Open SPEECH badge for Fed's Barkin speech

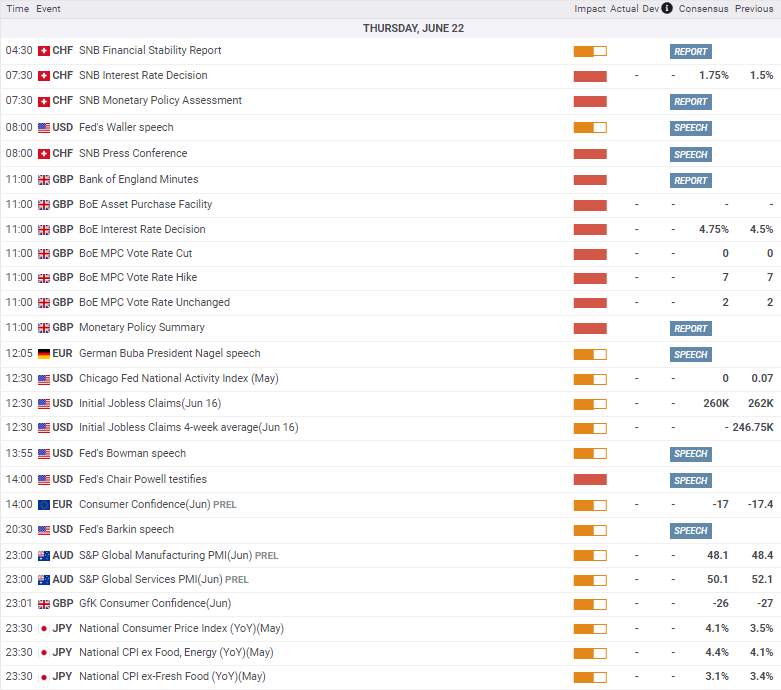(690, 531)
